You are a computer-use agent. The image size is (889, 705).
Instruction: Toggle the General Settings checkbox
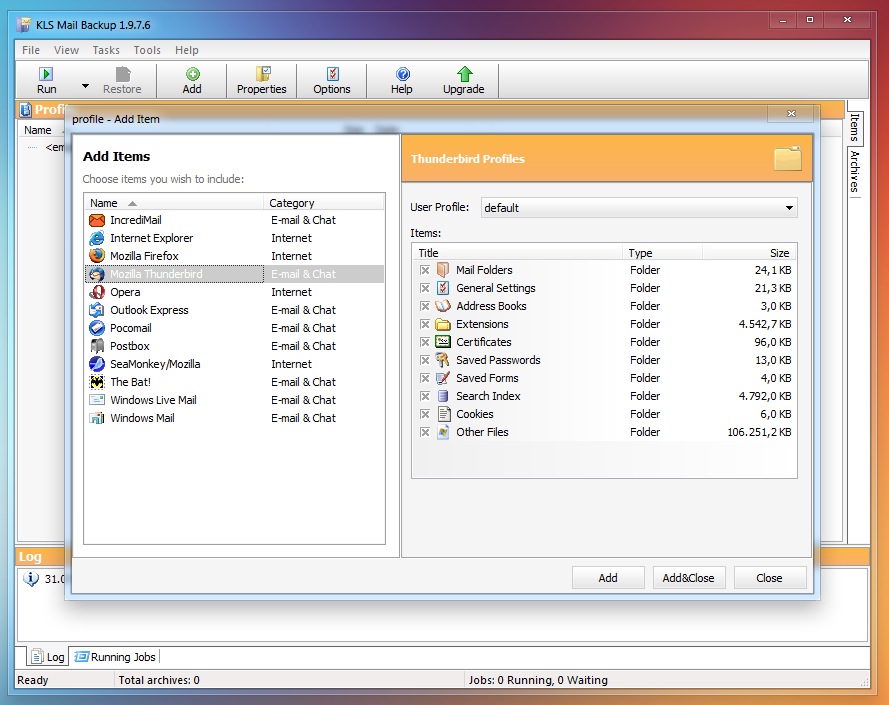coord(425,288)
